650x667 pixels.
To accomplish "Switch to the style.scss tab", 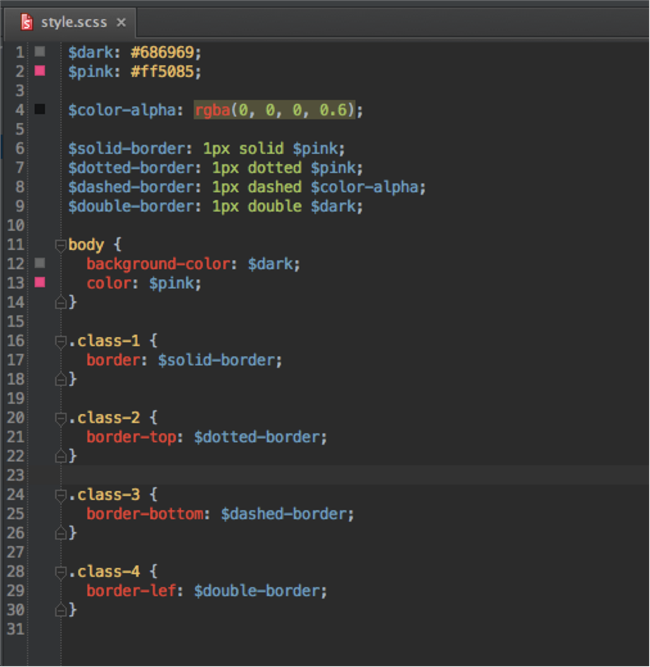I will point(74,22).
